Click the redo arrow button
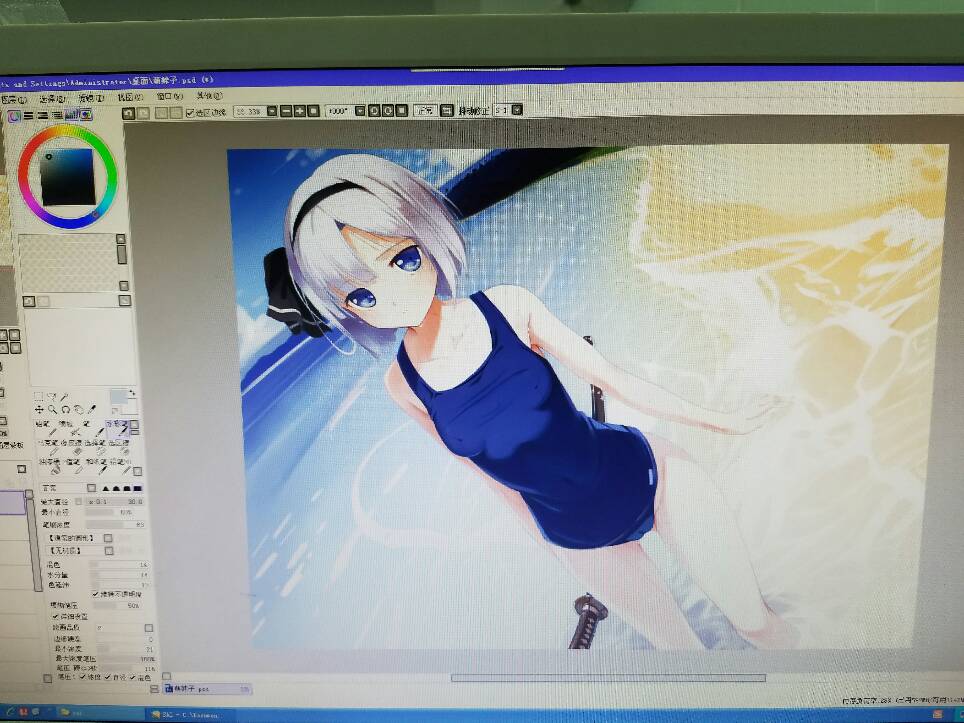964x723 pixels. pyautogui.click(x=143, y=113)
